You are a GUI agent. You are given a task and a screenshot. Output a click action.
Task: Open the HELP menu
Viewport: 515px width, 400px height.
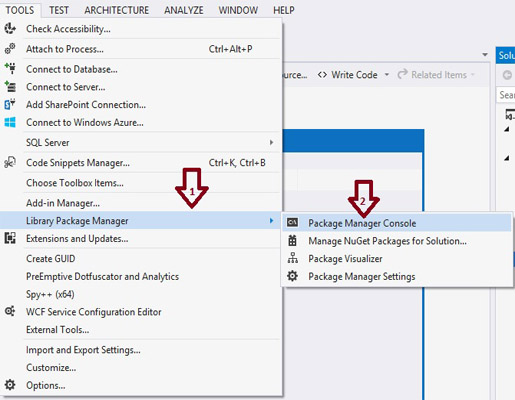pyautogui.click(x=284, y=10)
